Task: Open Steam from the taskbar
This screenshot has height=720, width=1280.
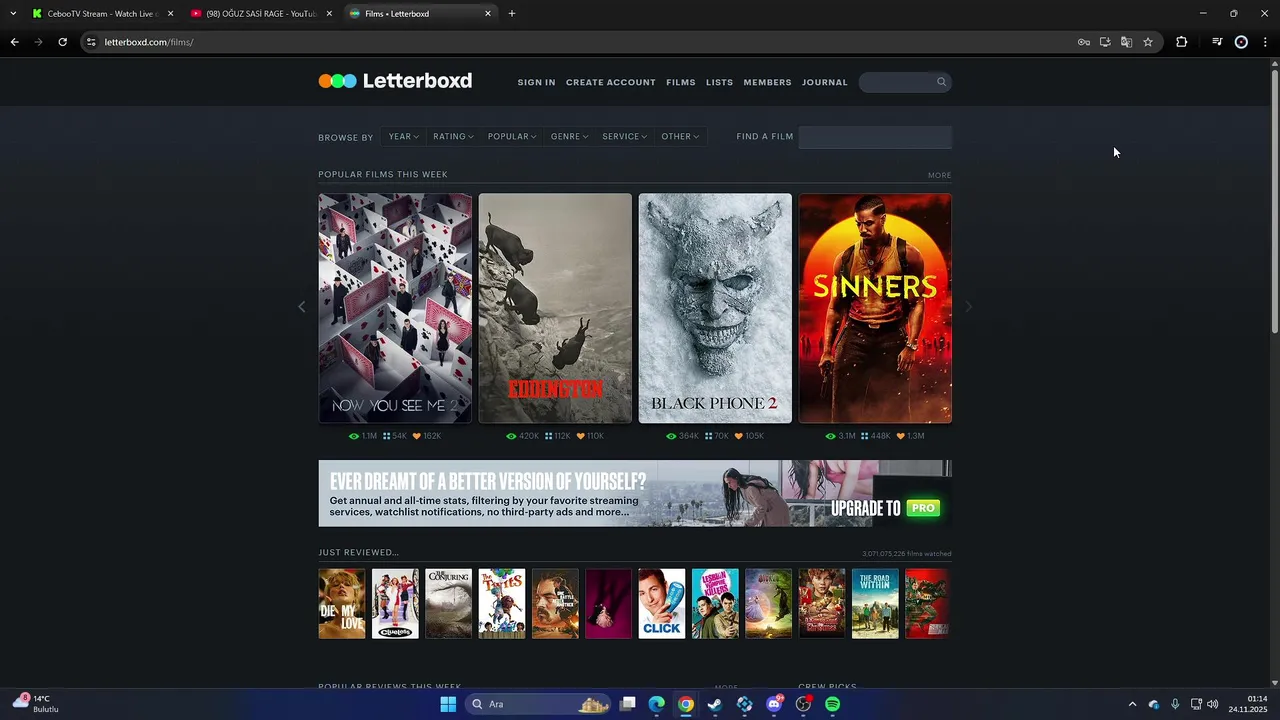Action: (715, 704)
